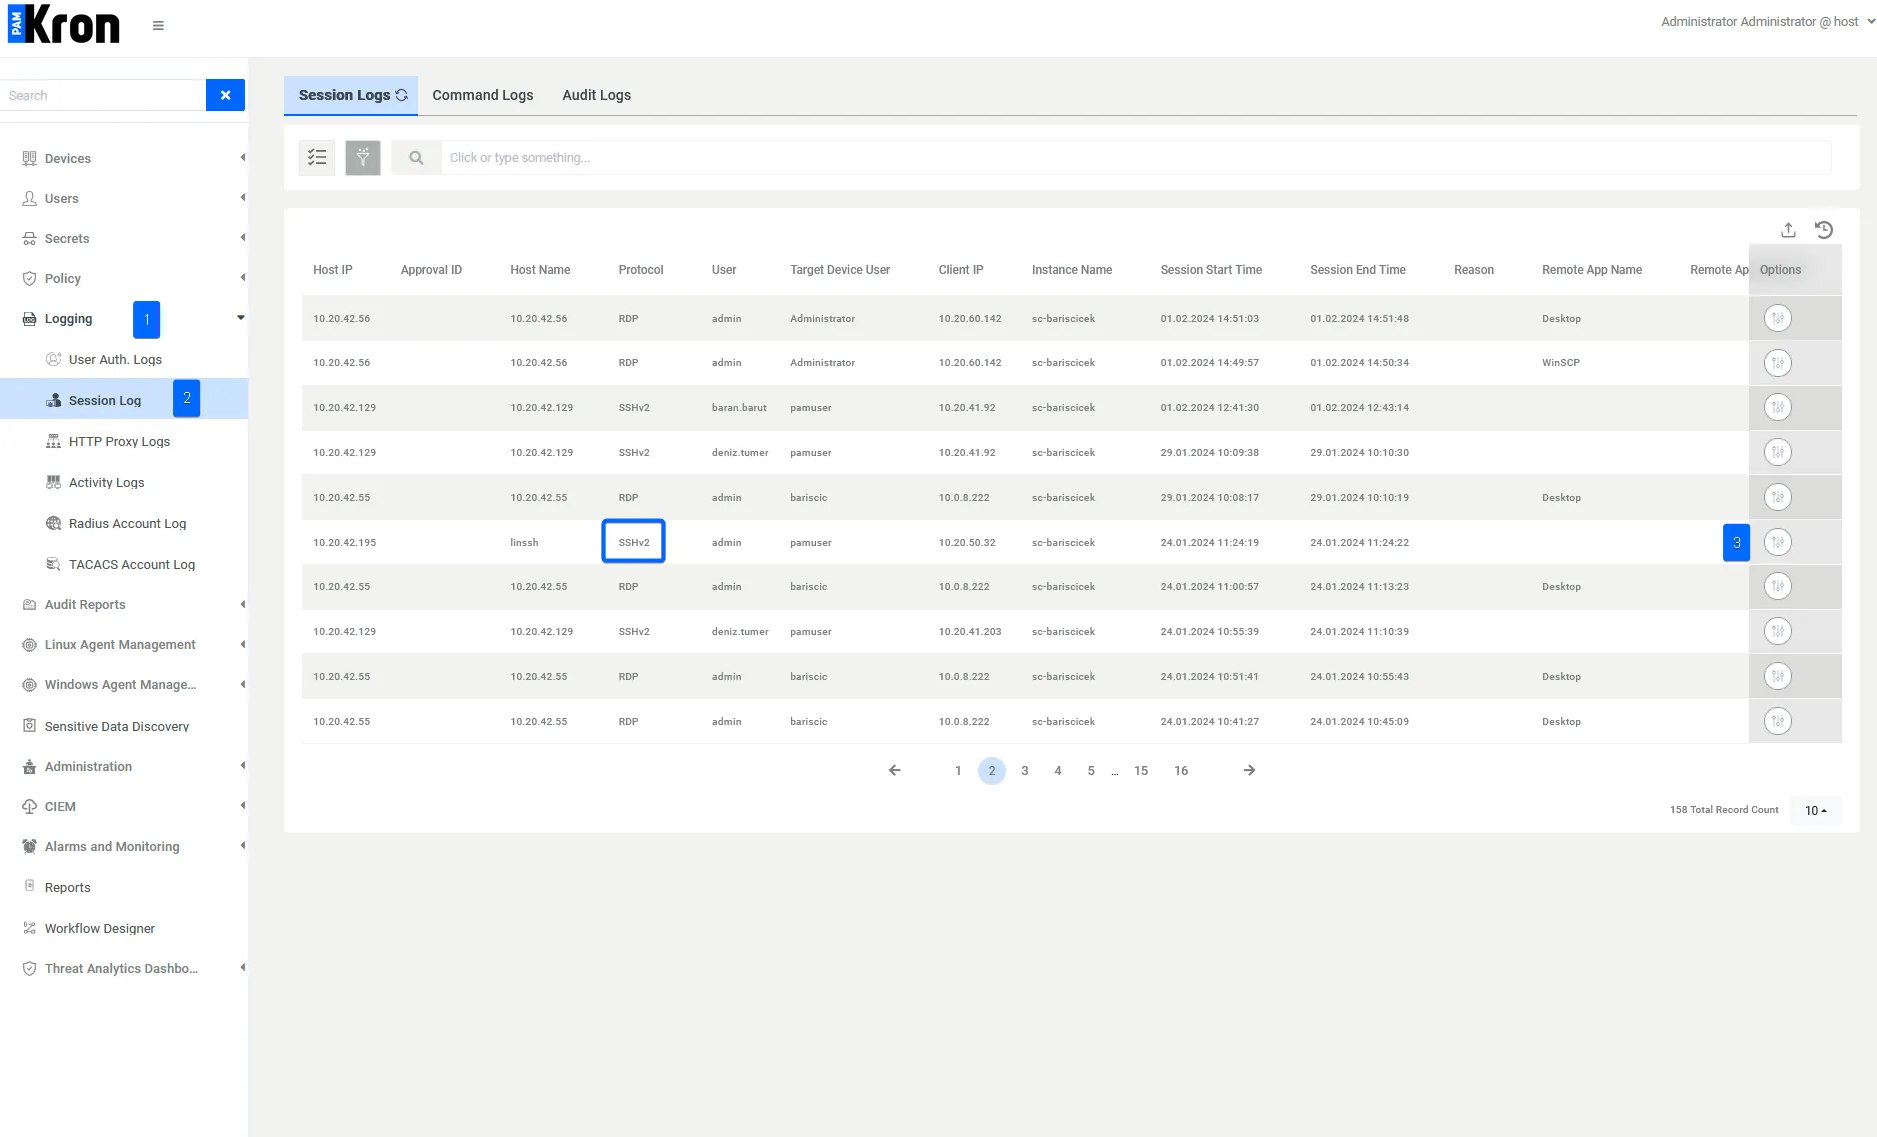Screen dimensions: 1877x1137
Task: Click the linssh host name cell
Action: pyautogui.click(x=524, y=542)
